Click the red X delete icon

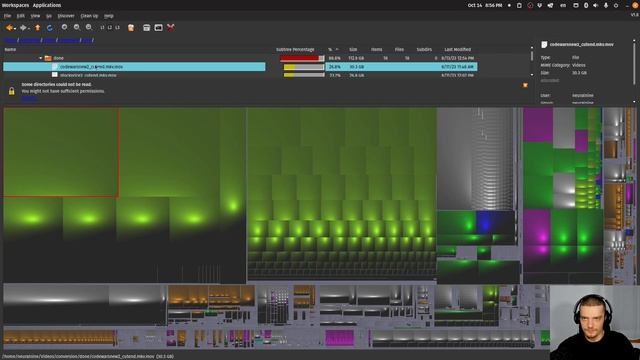click(x=171, y=28)
